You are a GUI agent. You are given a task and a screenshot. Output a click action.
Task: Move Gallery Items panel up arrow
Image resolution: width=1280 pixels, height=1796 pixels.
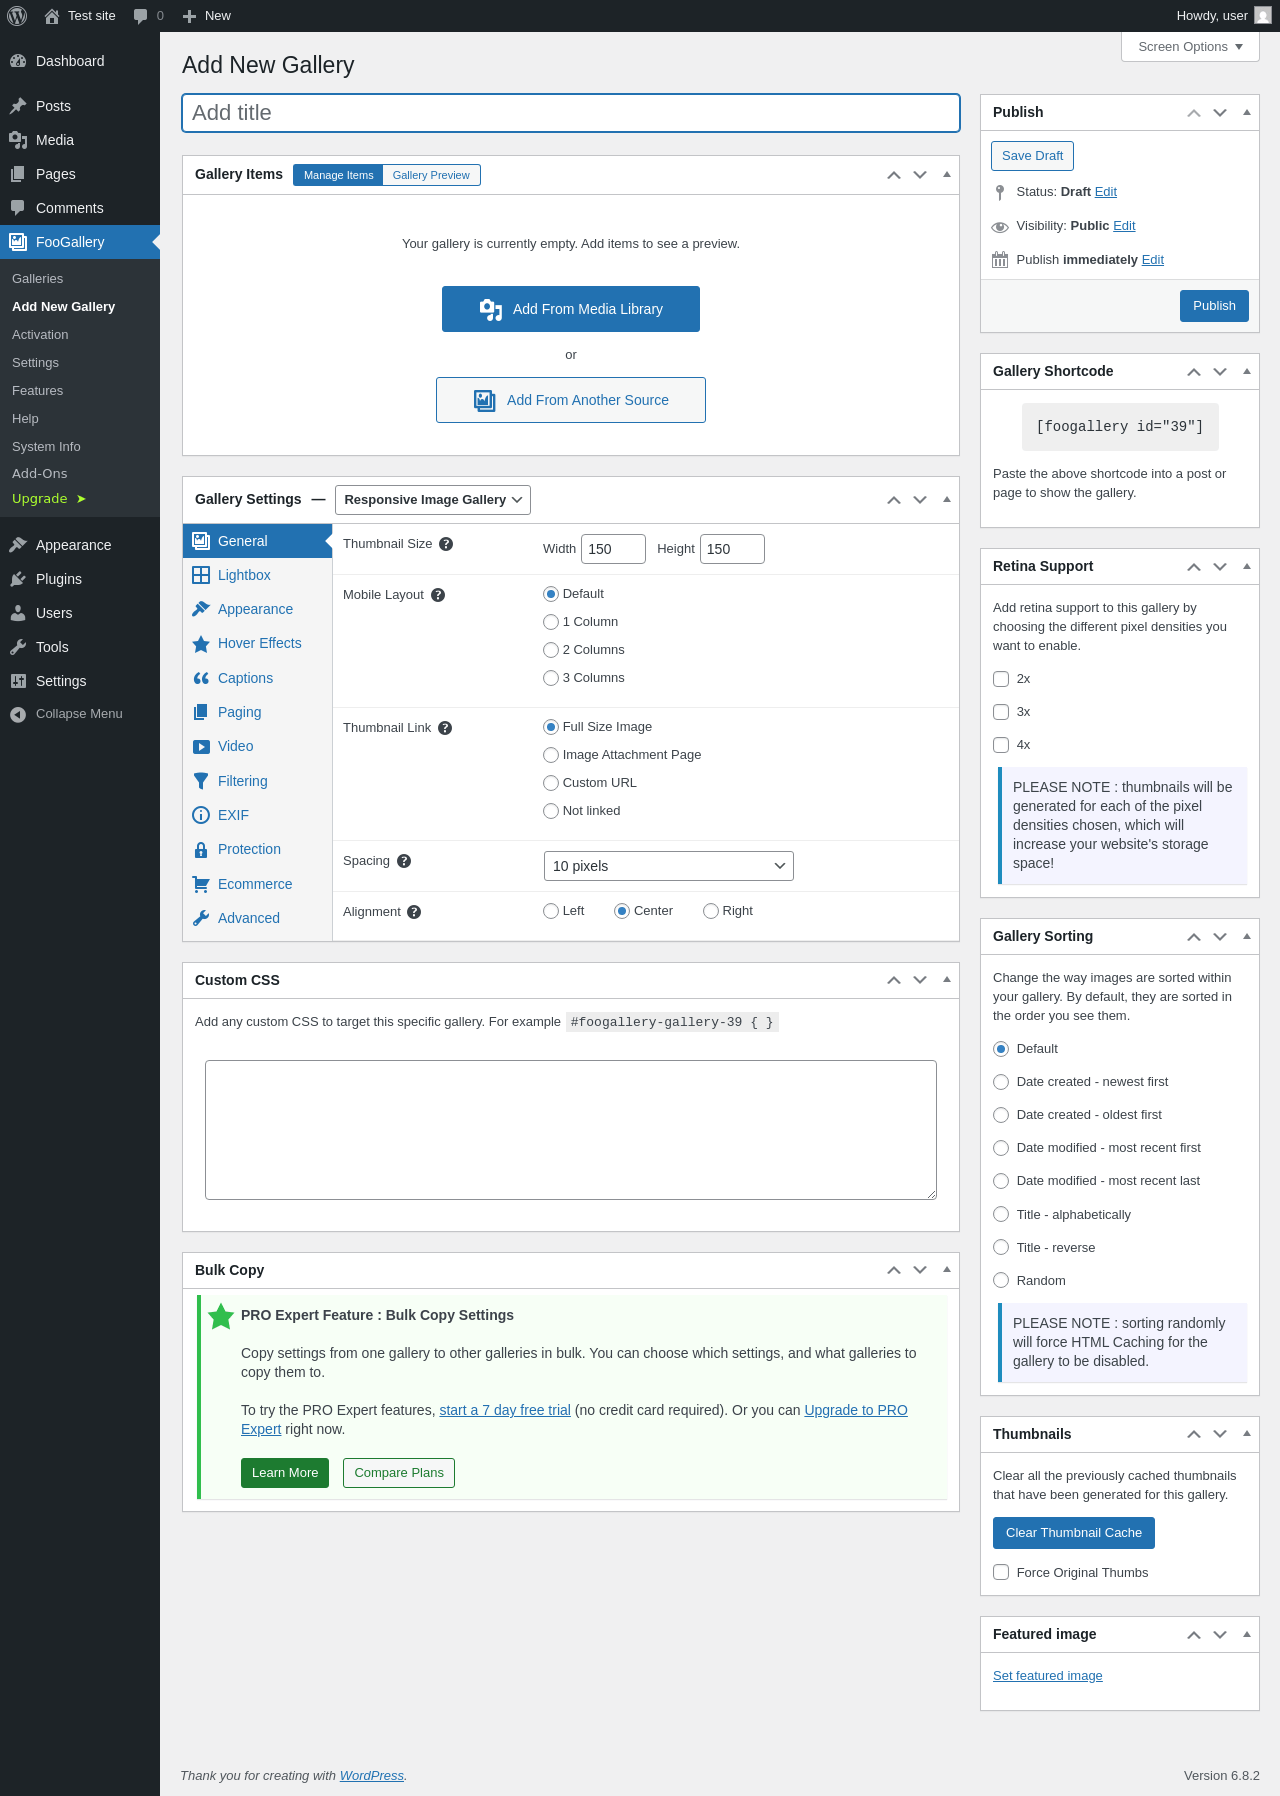pos(894,175)
